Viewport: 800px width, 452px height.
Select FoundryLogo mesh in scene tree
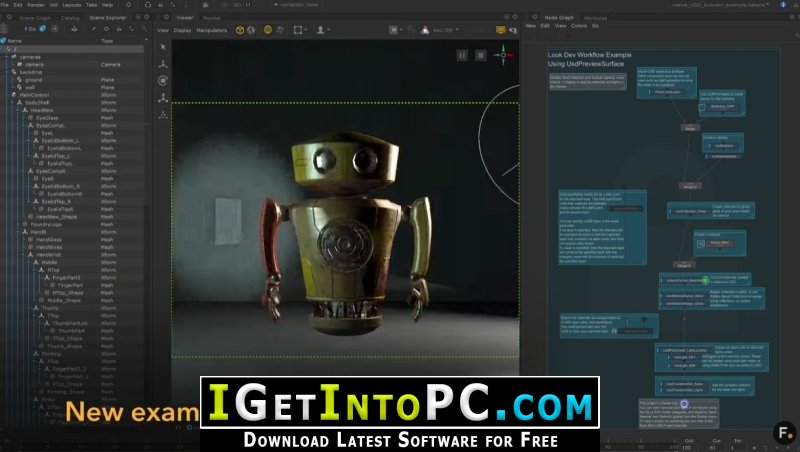[46, 224]
